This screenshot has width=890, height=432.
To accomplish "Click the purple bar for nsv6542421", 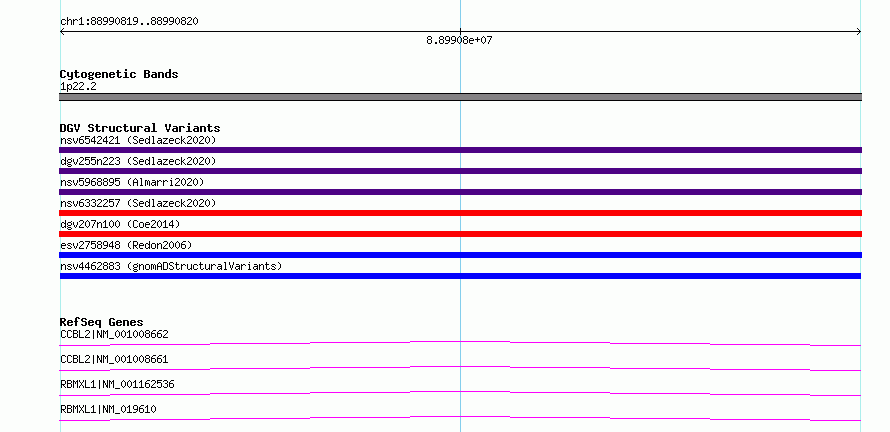I will (460, 150).
